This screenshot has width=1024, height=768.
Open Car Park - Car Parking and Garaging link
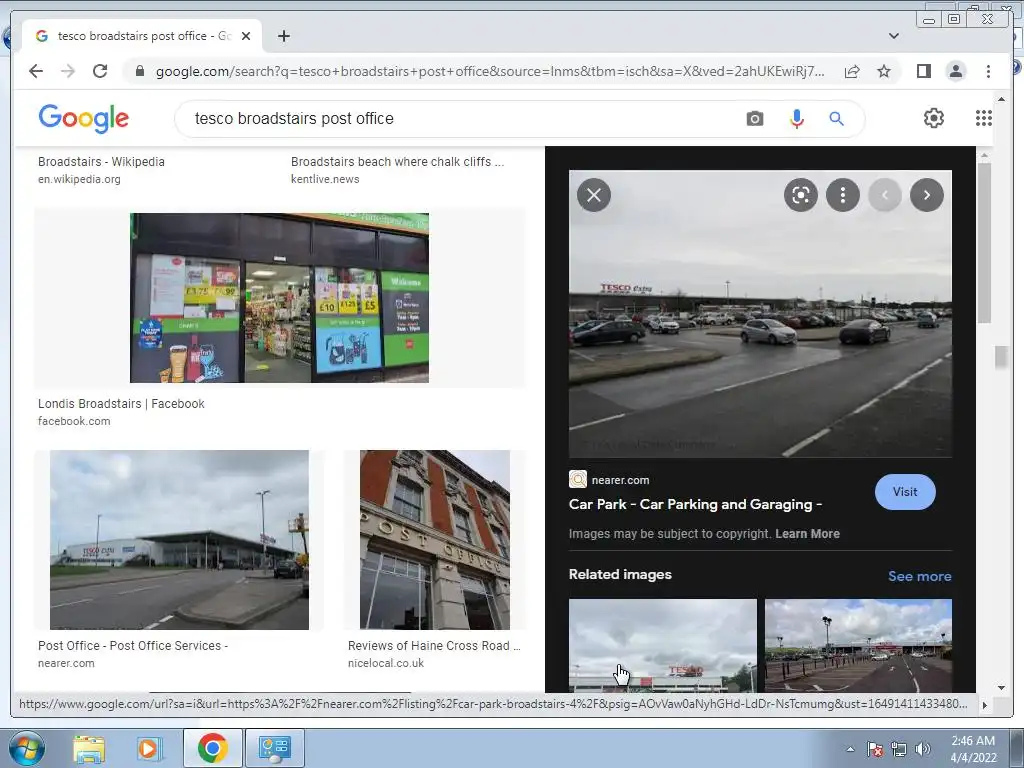click(695, 504)
